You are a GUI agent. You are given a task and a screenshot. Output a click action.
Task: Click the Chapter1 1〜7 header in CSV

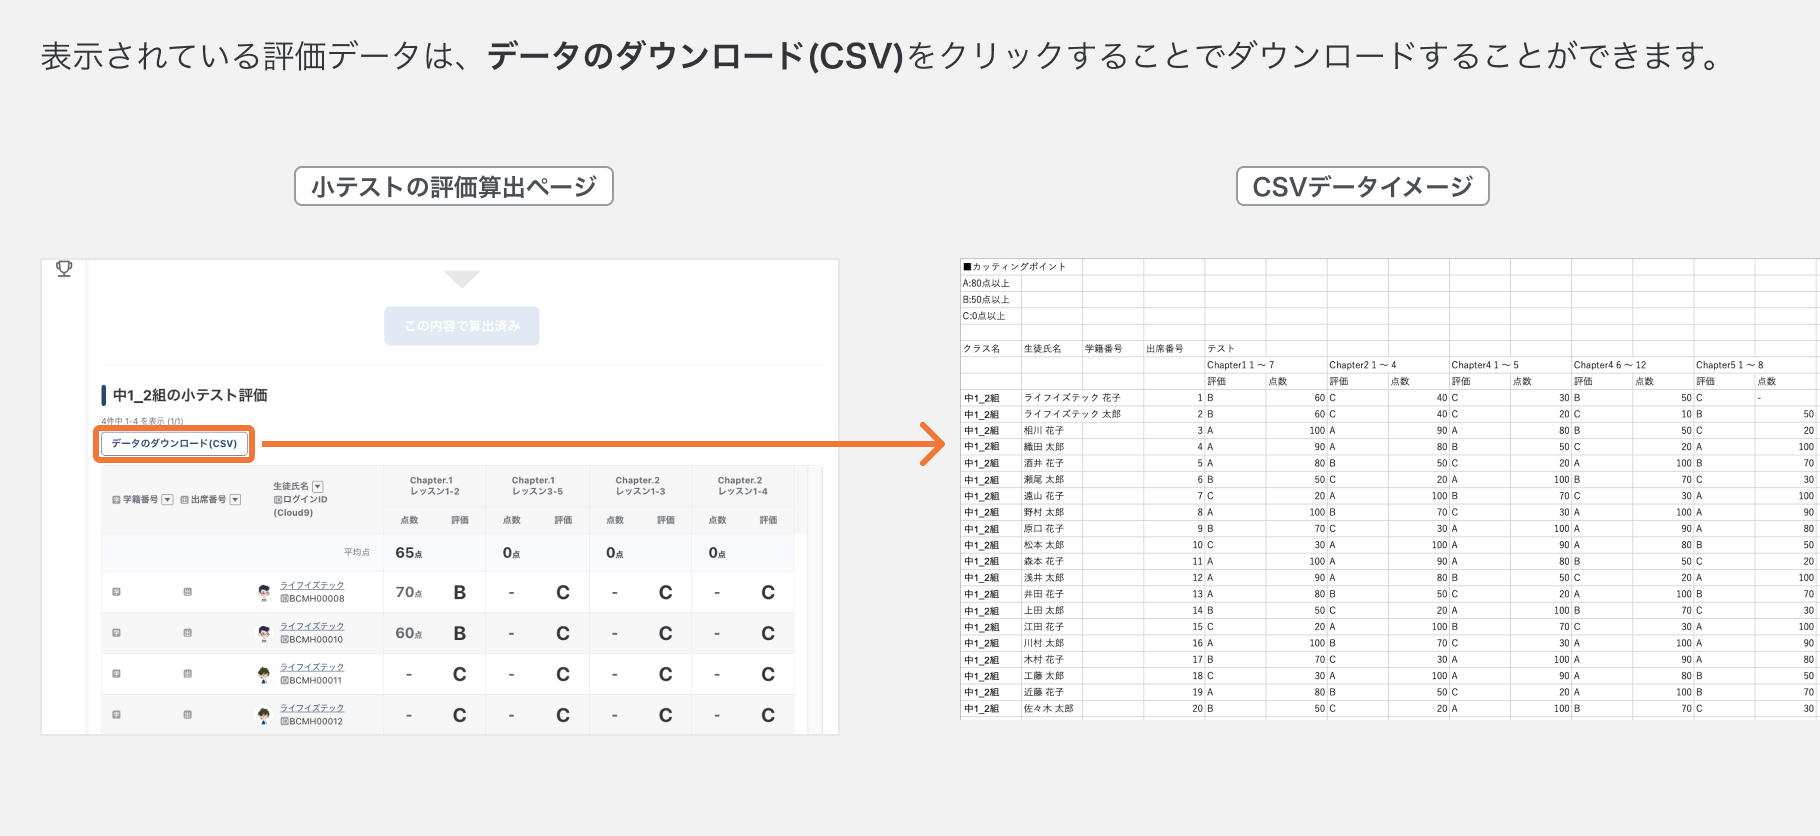(1241, 365)
